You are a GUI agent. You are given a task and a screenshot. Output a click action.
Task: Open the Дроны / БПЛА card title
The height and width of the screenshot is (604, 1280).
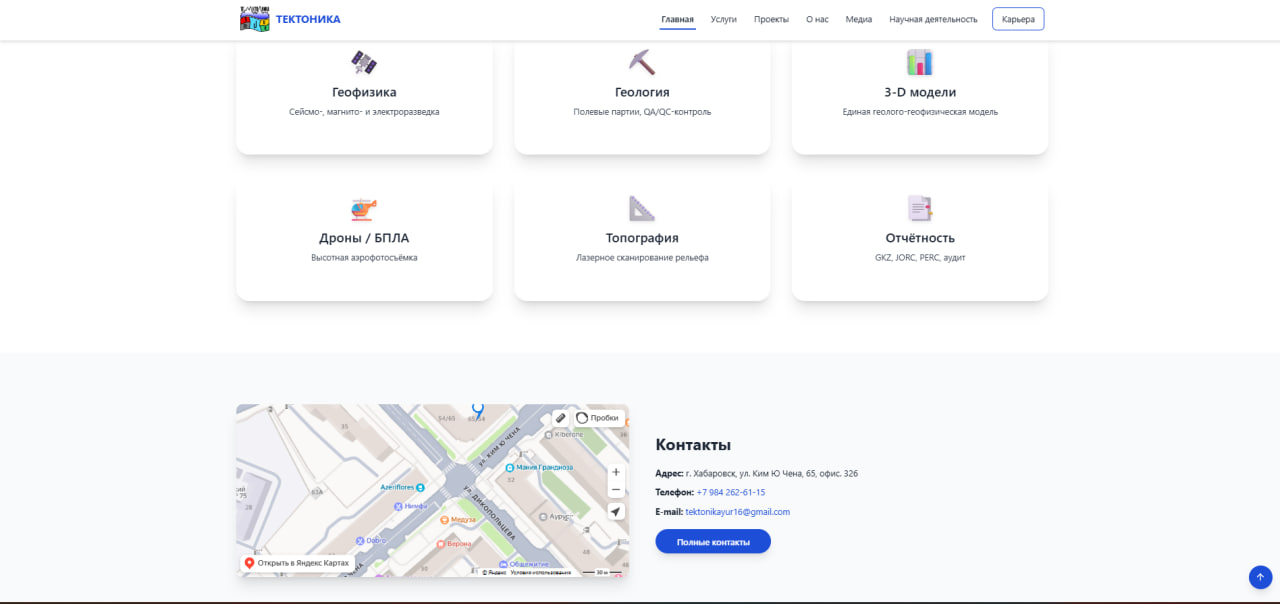click(x=364, y=238)
